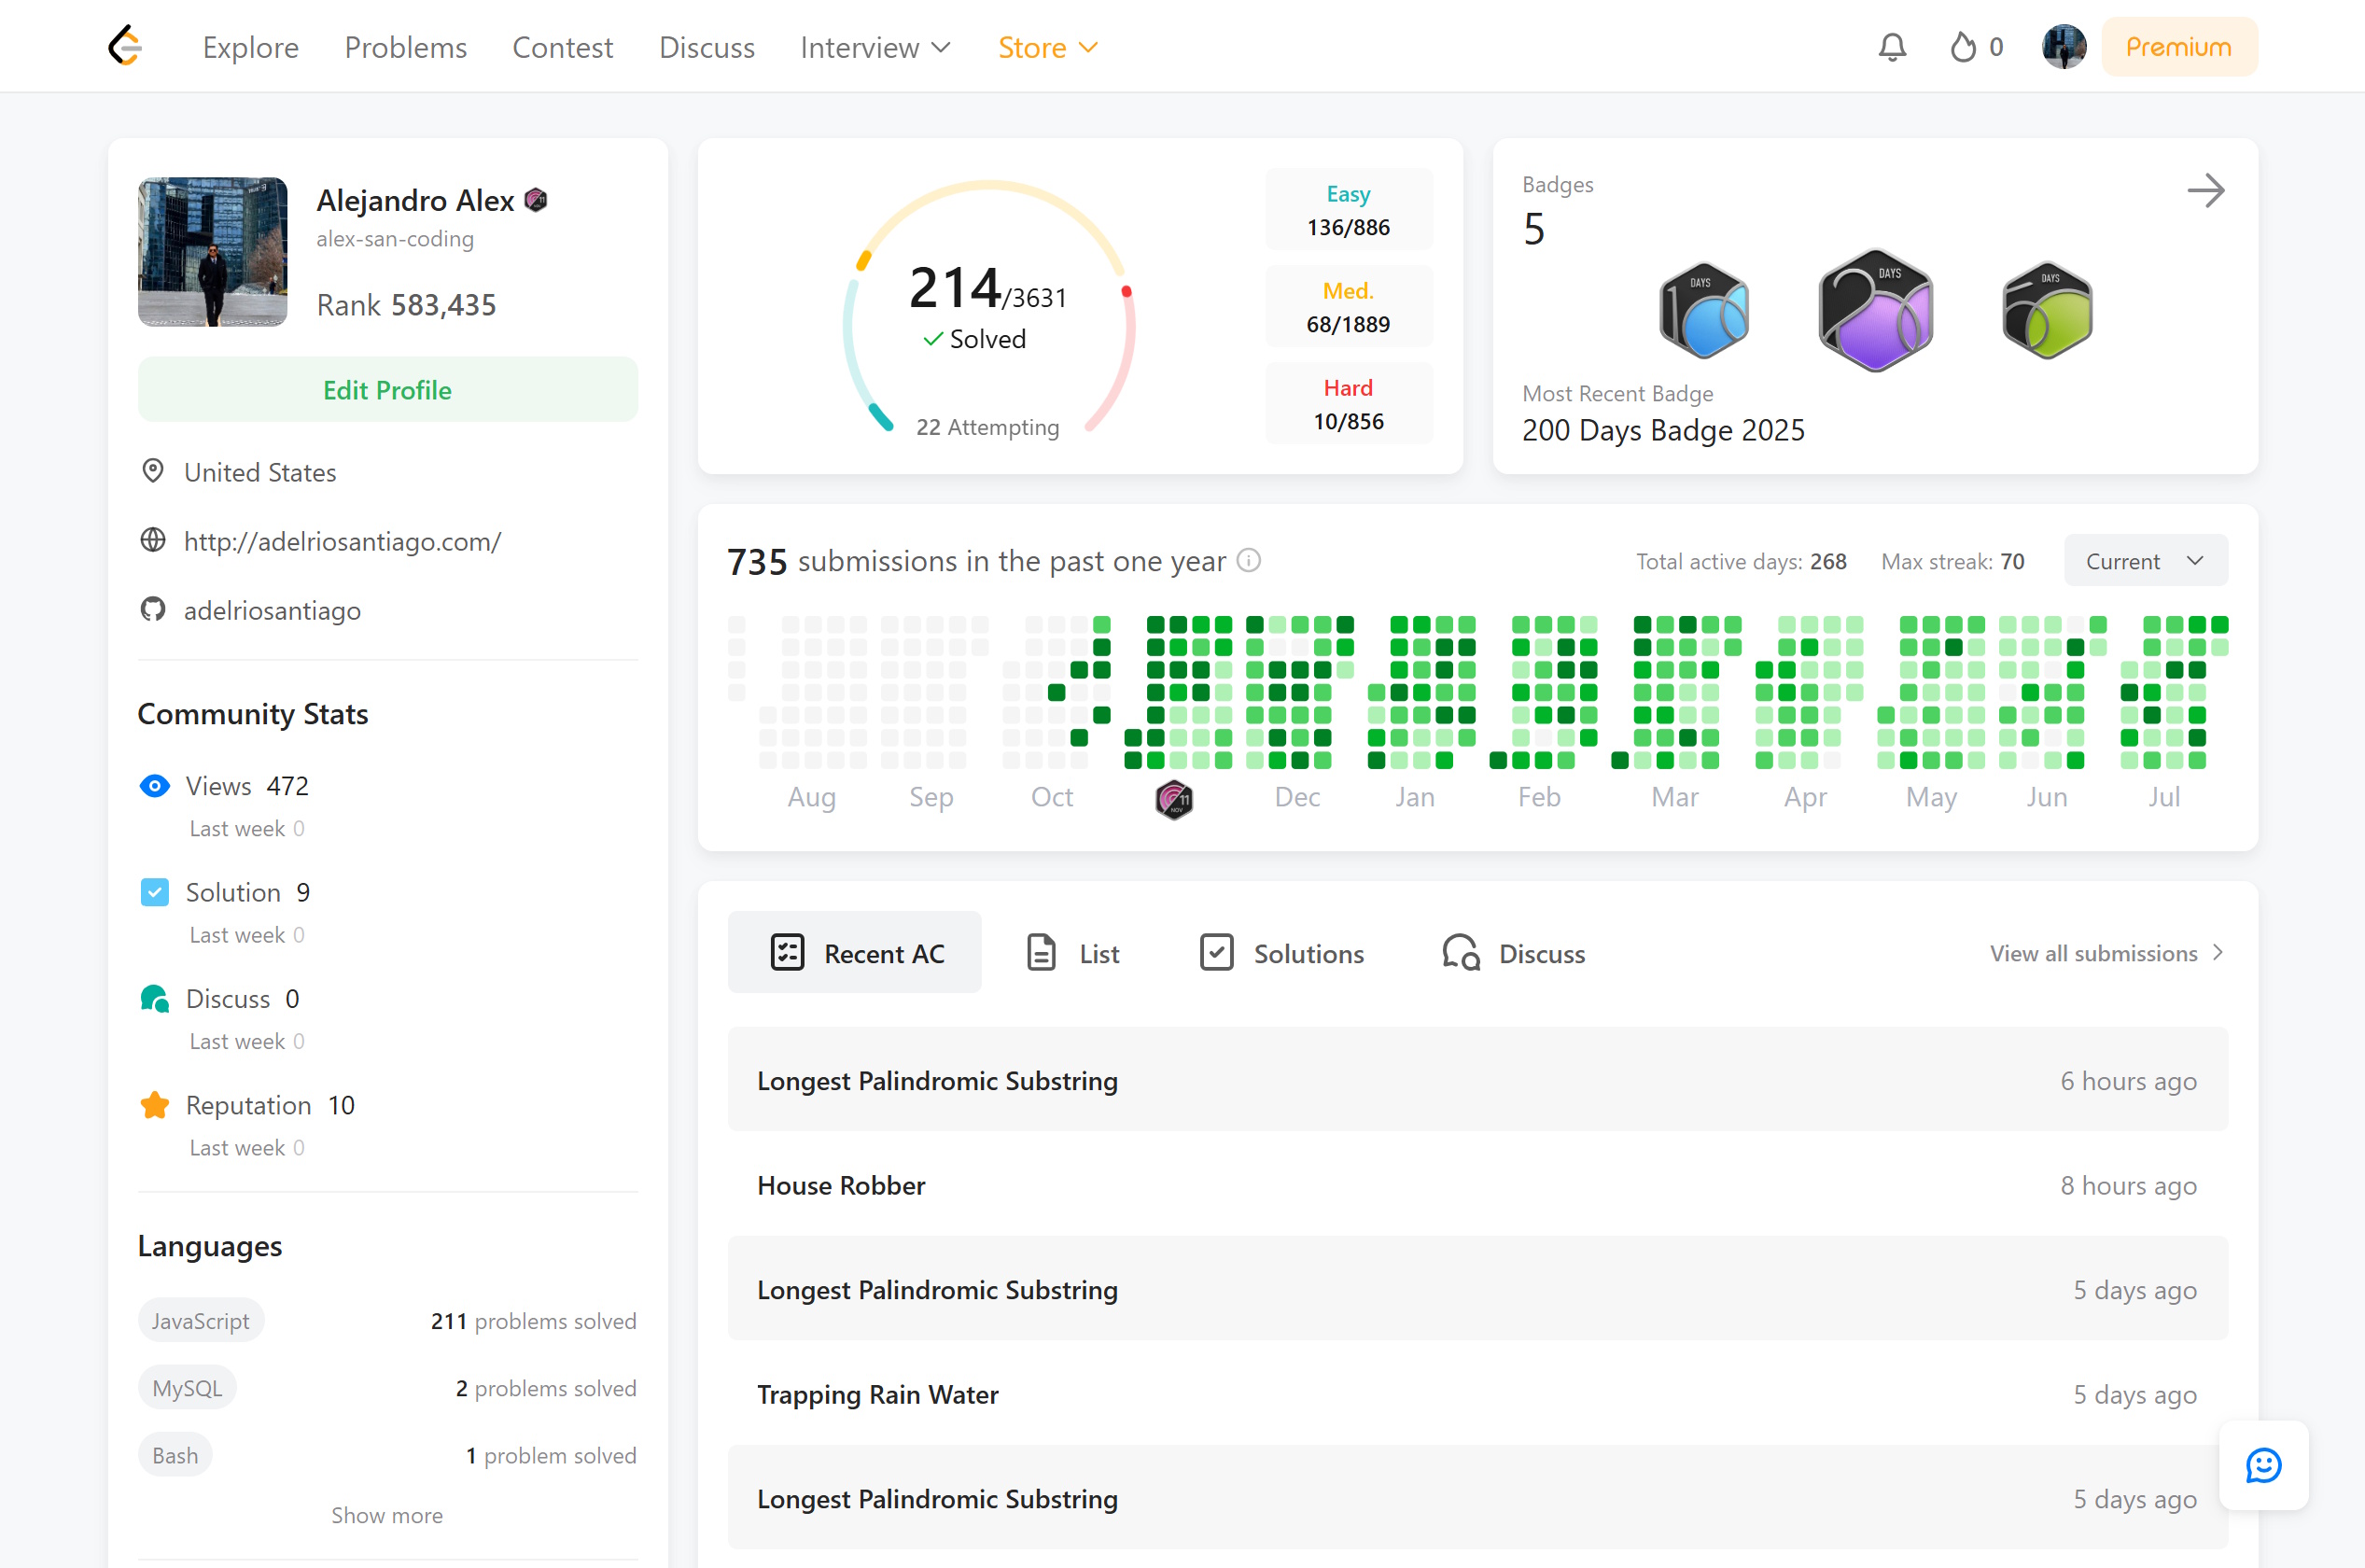Click the 200 Days purple badge
Screen dimensions: 2365x1568
1875,311
